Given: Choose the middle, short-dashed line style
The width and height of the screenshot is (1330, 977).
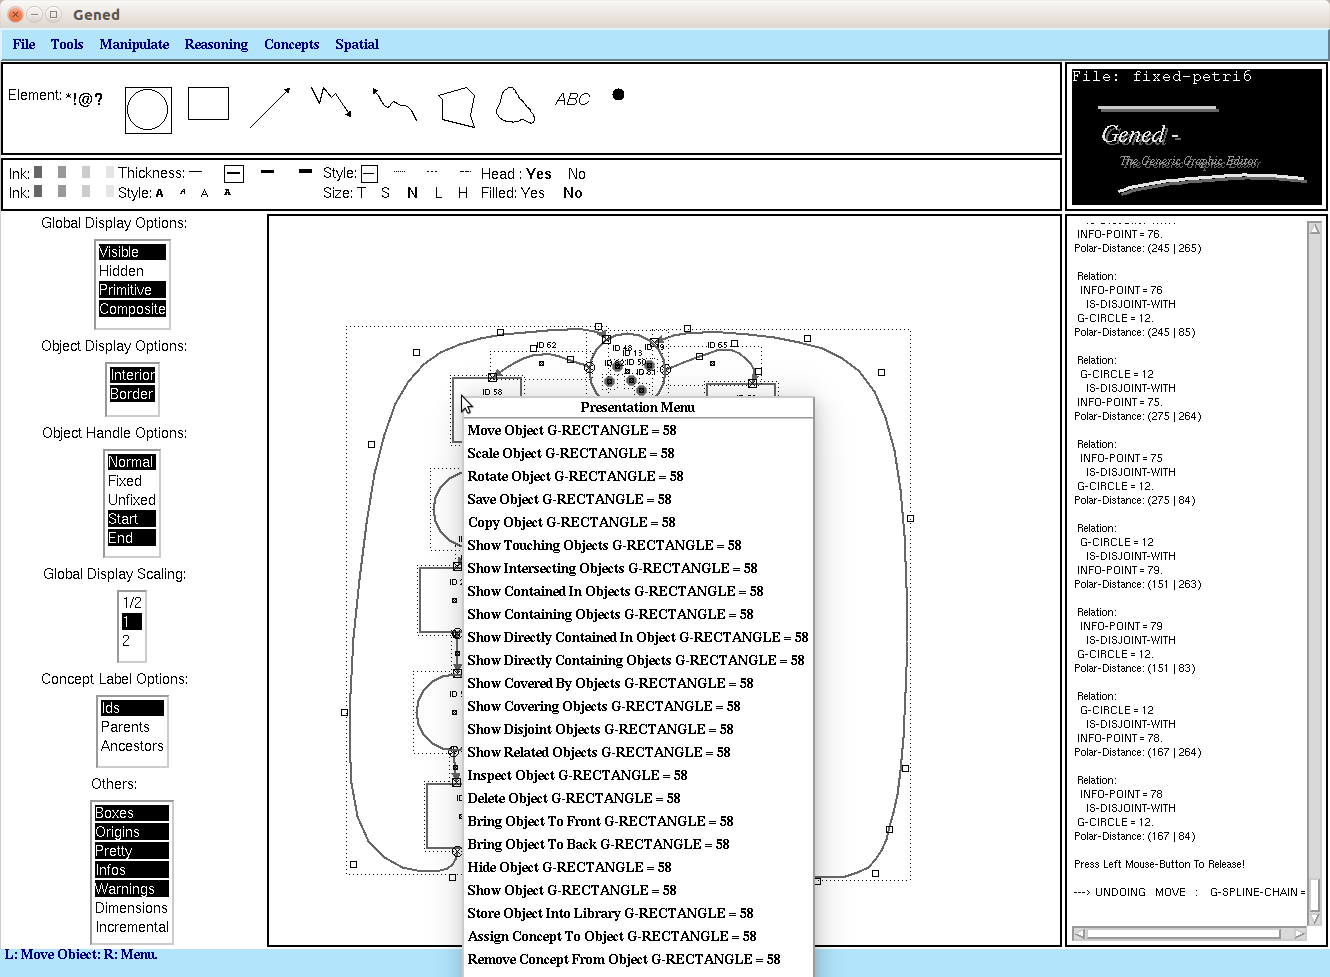Looking at the screenshot, I should coord(432,172).
